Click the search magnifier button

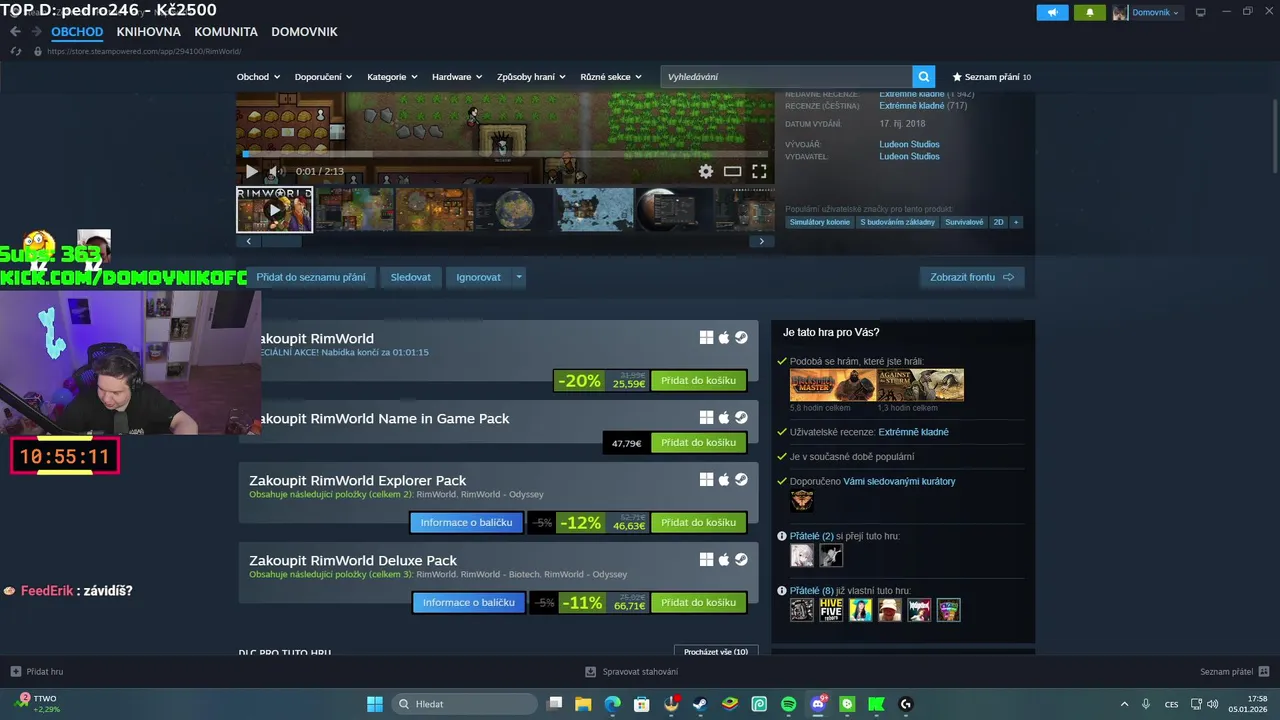(924, 76)
